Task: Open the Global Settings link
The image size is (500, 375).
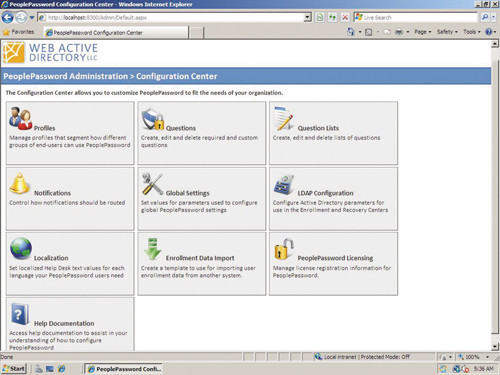Action: pos(188,193)
